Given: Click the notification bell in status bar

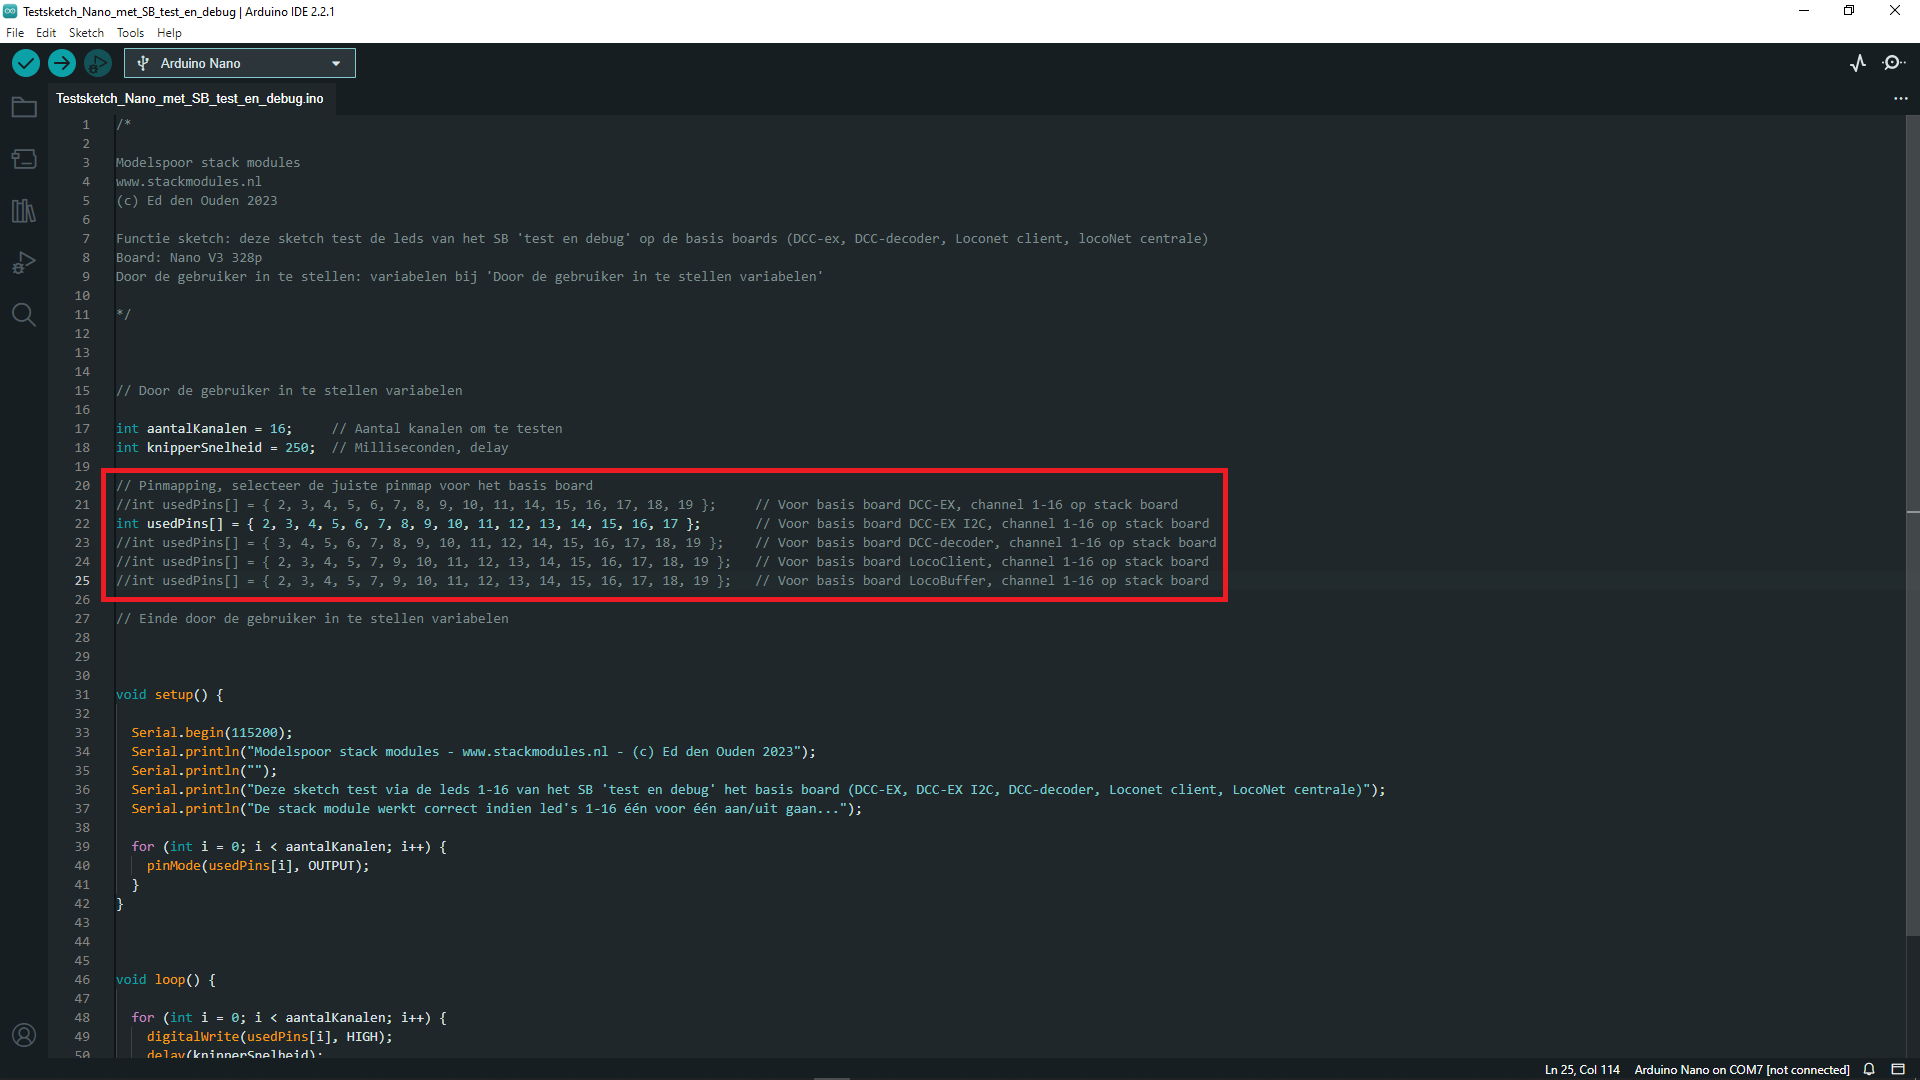Looking at the screenshot, I should click(1868, 1069).
